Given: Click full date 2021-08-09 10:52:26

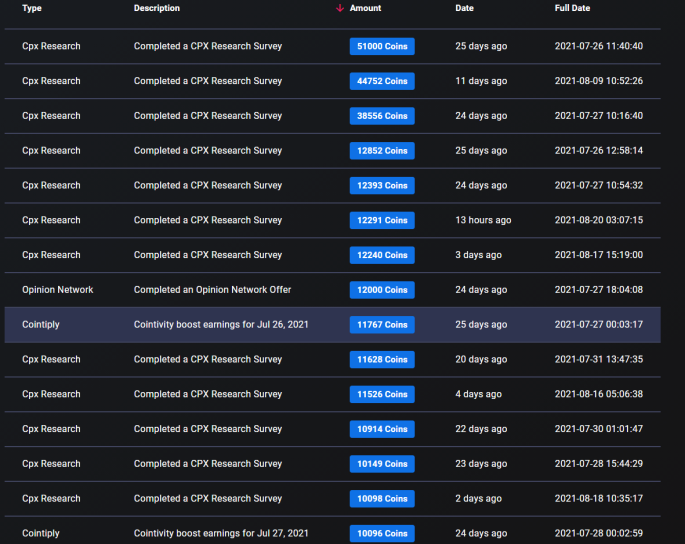Looking at the screenshot, I should pos(599,81).
